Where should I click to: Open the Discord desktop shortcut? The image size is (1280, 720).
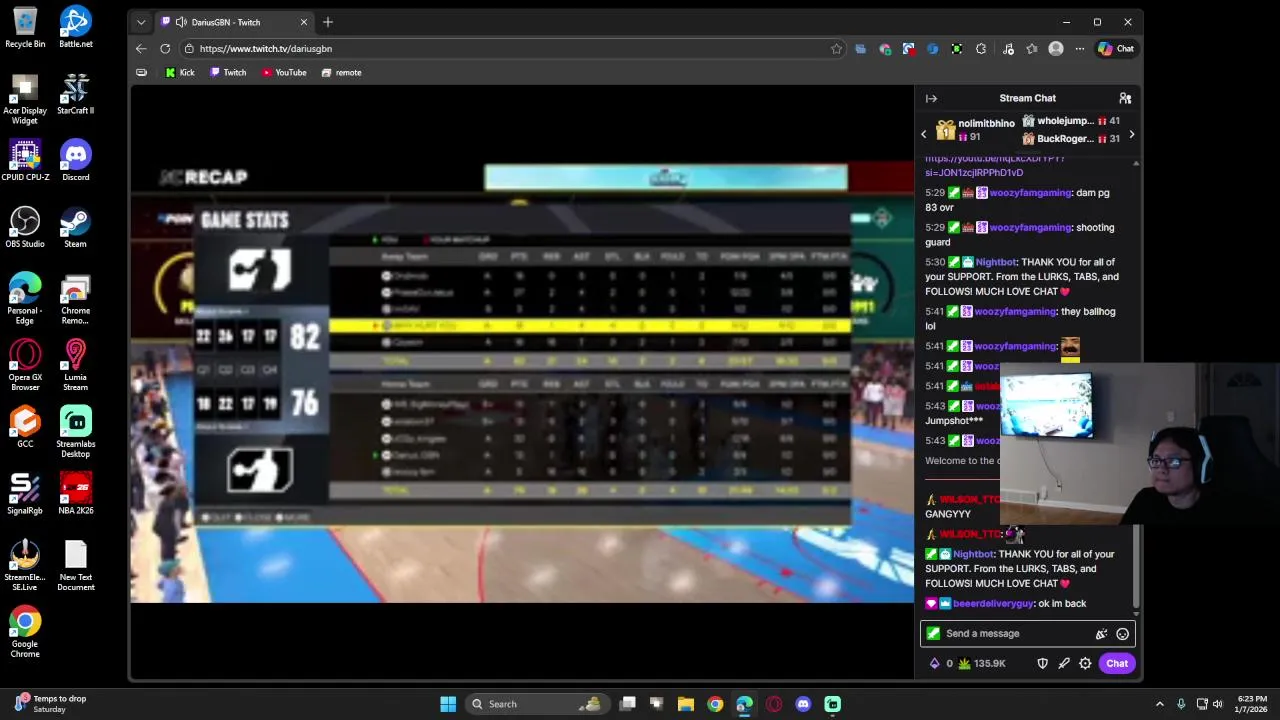point(75,161)
